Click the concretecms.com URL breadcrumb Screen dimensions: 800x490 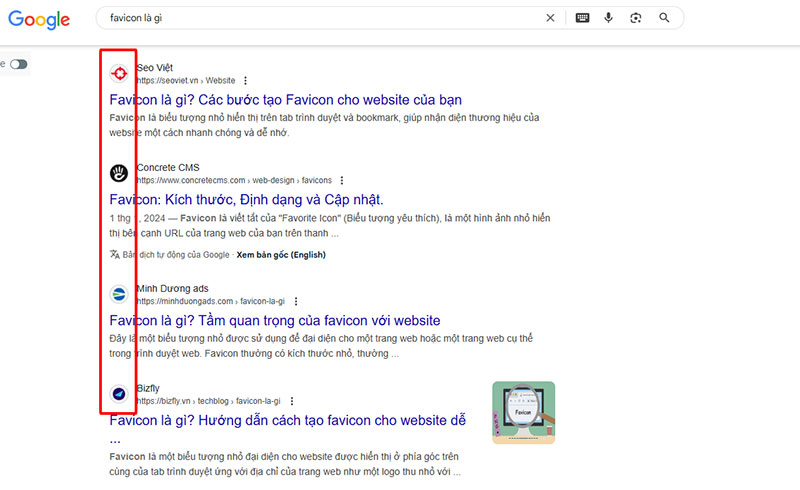click(x=234, y=180)
